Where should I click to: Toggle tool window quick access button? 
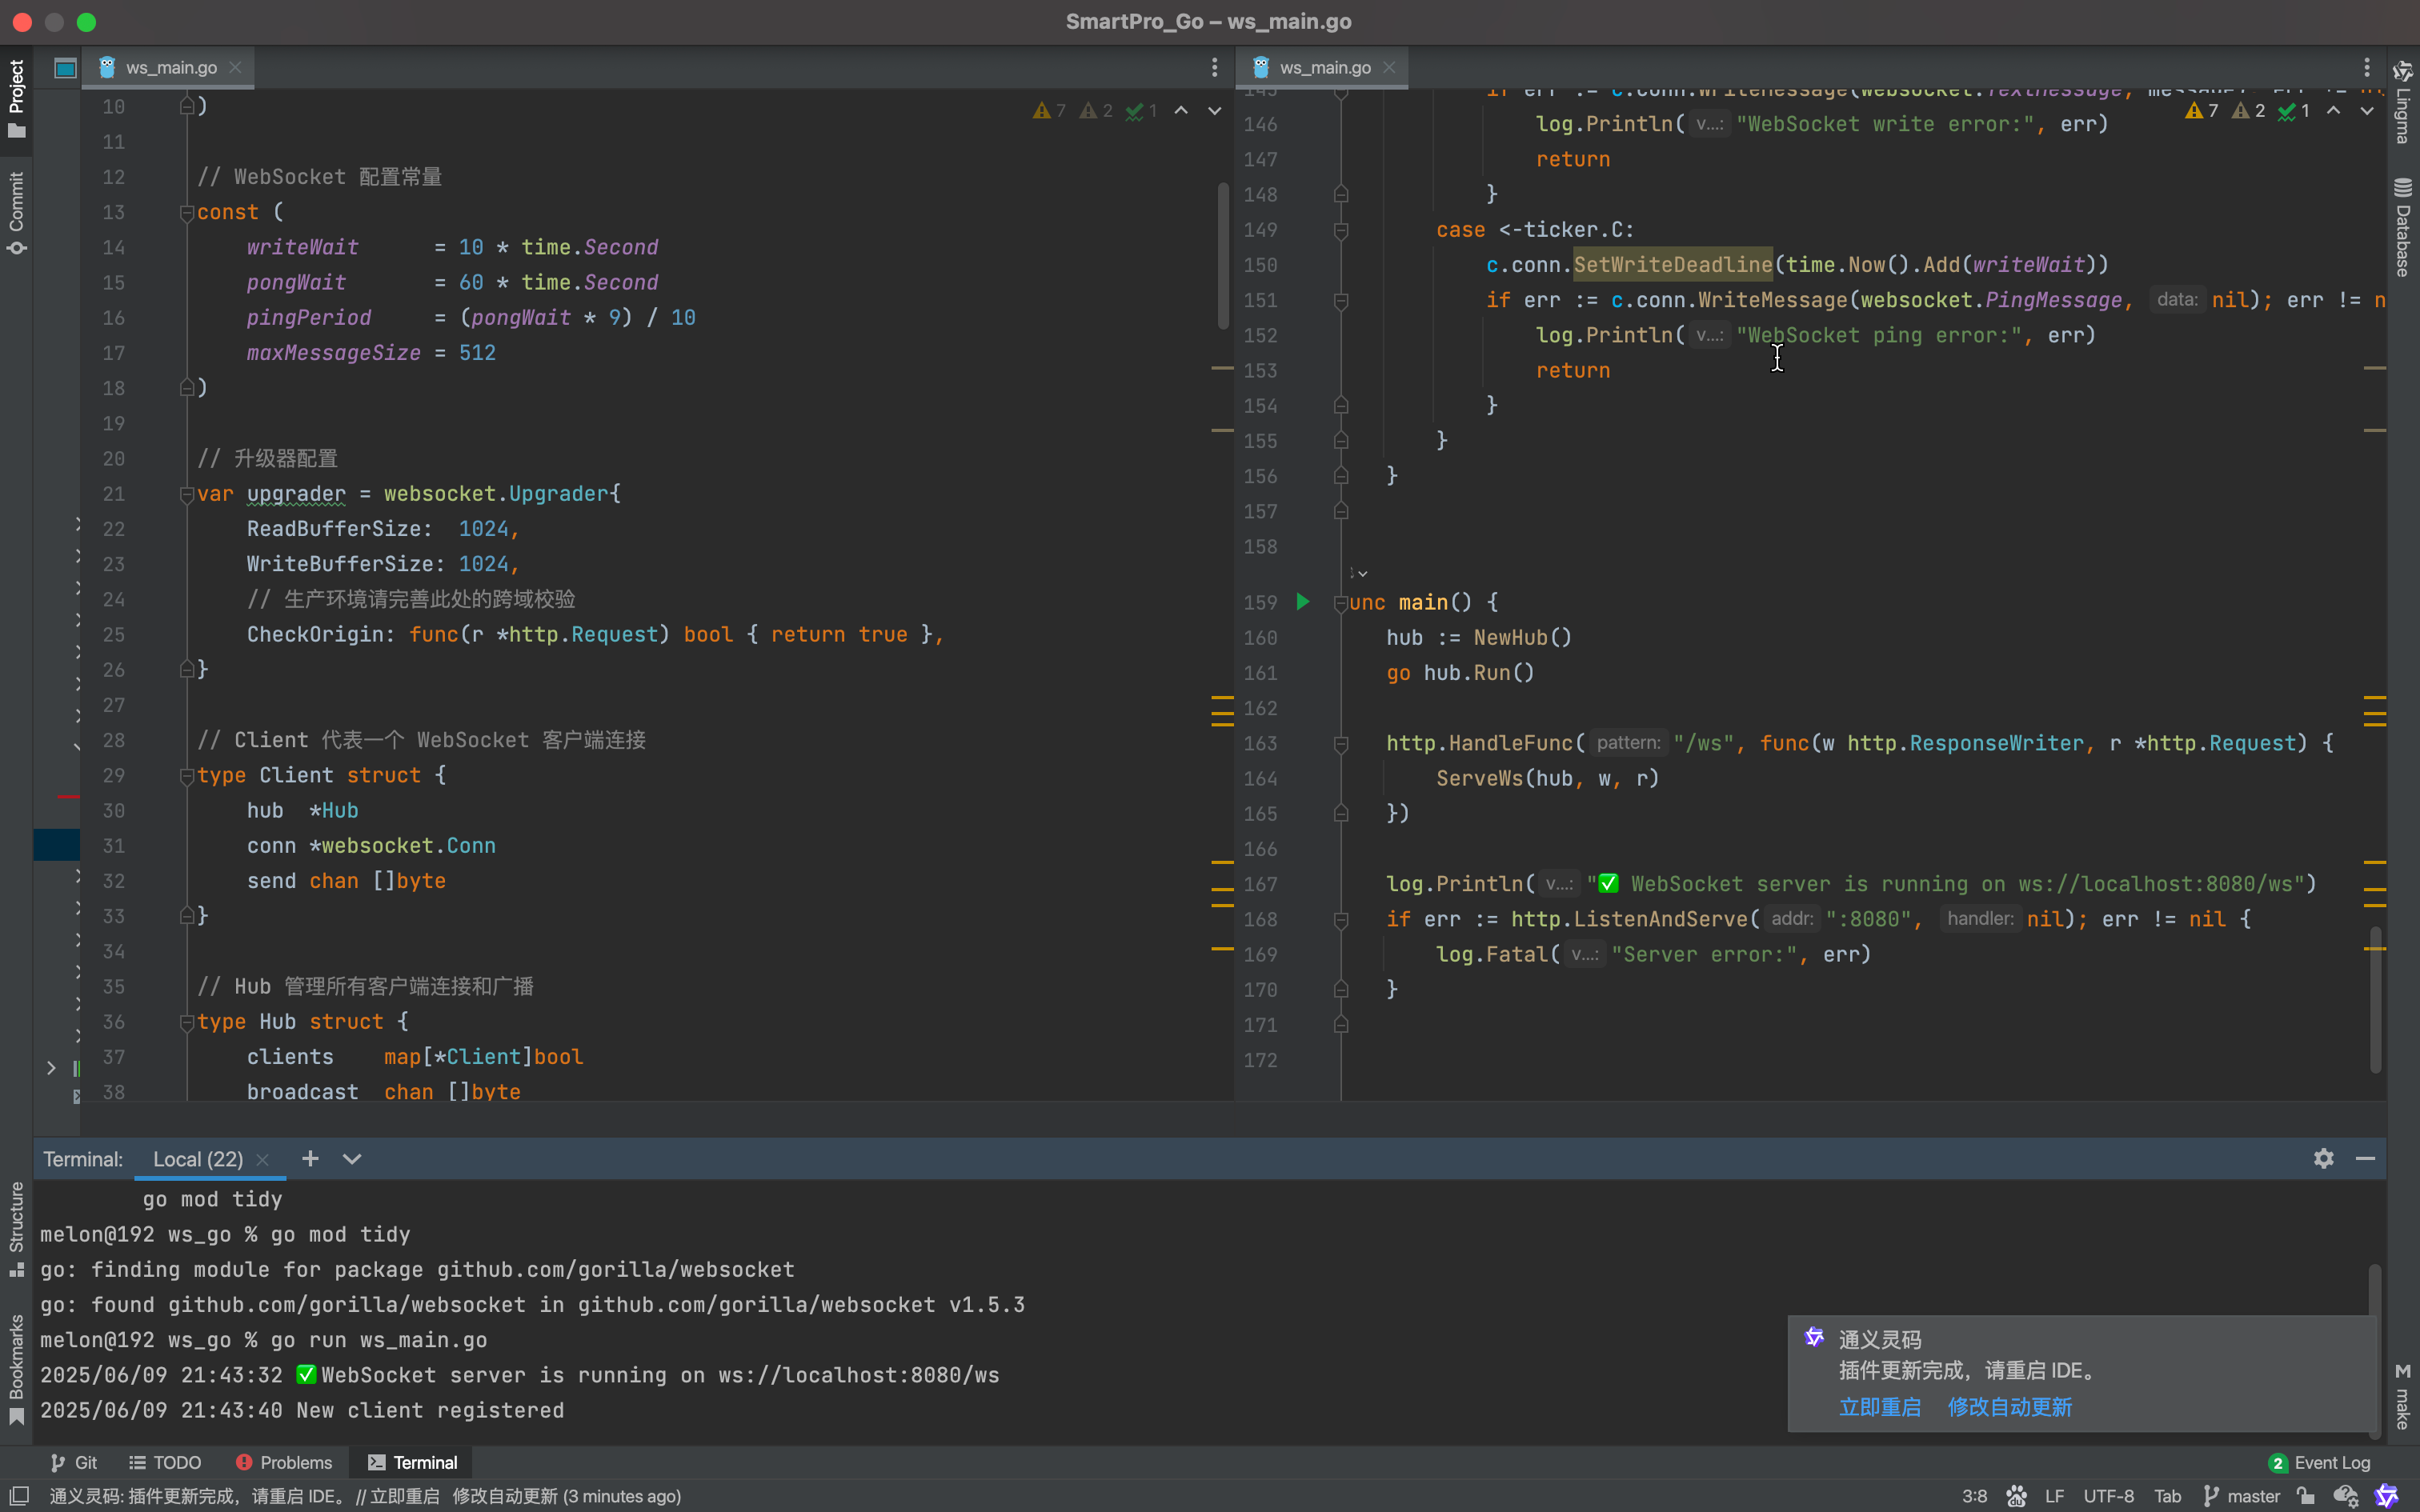(18, 1496)
